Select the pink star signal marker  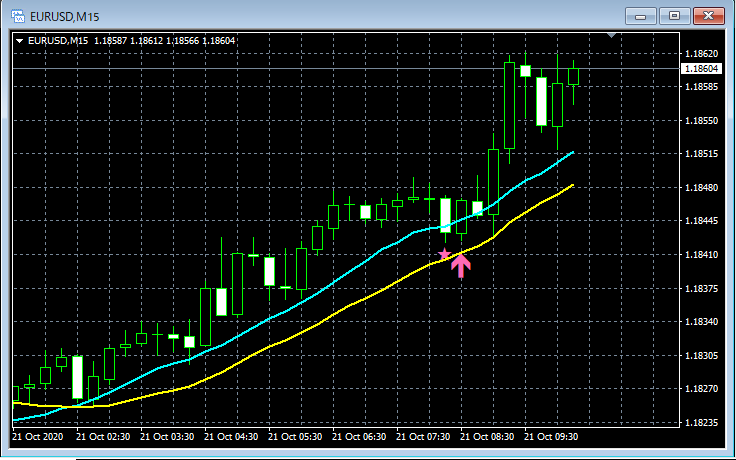(444, 254)
